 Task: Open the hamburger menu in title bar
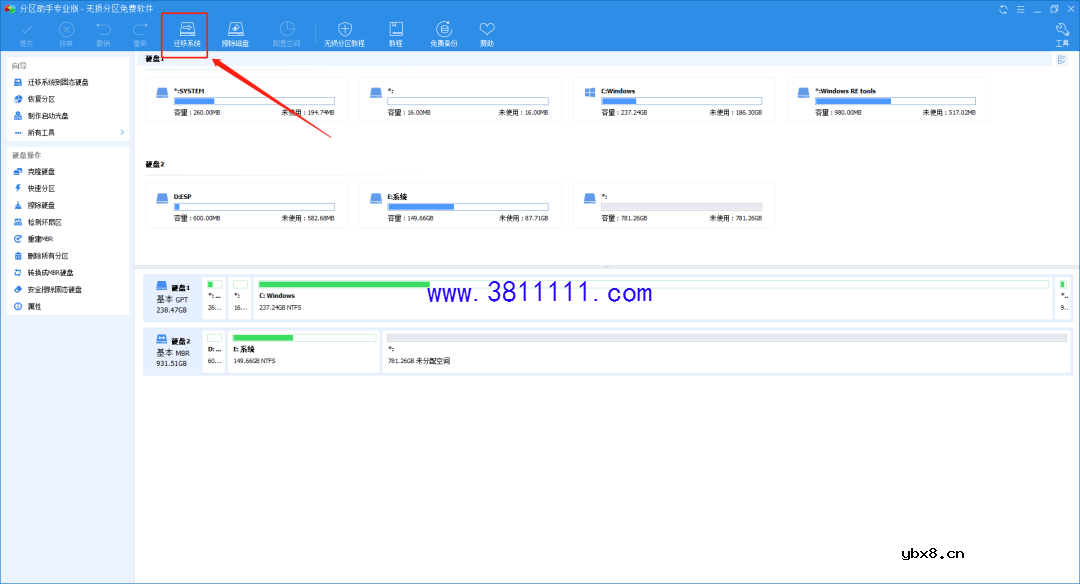click(x=1020, y=9)
